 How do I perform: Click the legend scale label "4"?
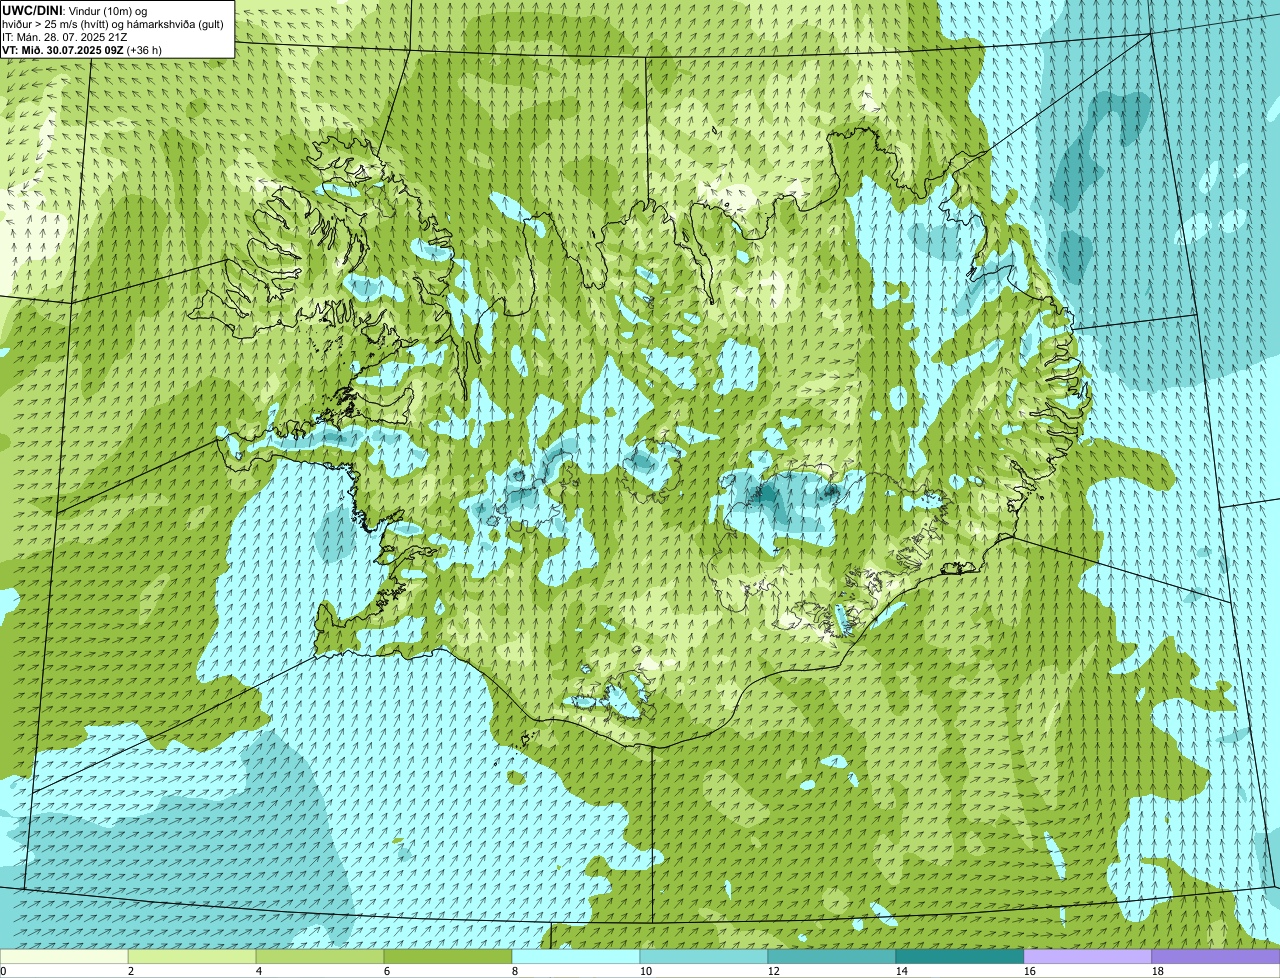[259, 971]
